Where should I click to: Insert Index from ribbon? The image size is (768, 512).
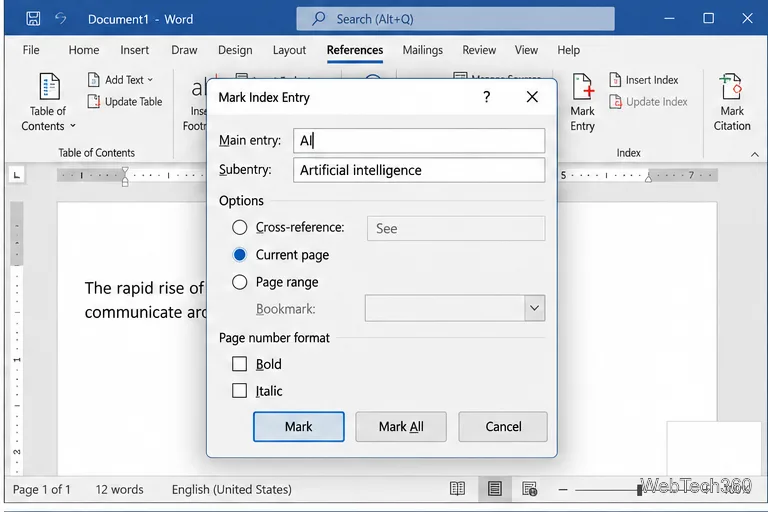click(x=644, y=80)
